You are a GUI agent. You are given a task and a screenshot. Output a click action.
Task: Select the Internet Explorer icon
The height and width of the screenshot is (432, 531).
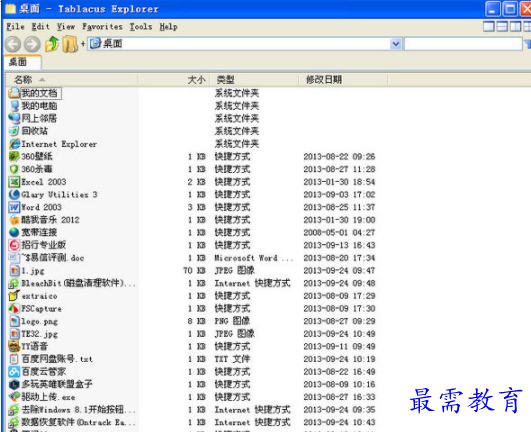14,144
